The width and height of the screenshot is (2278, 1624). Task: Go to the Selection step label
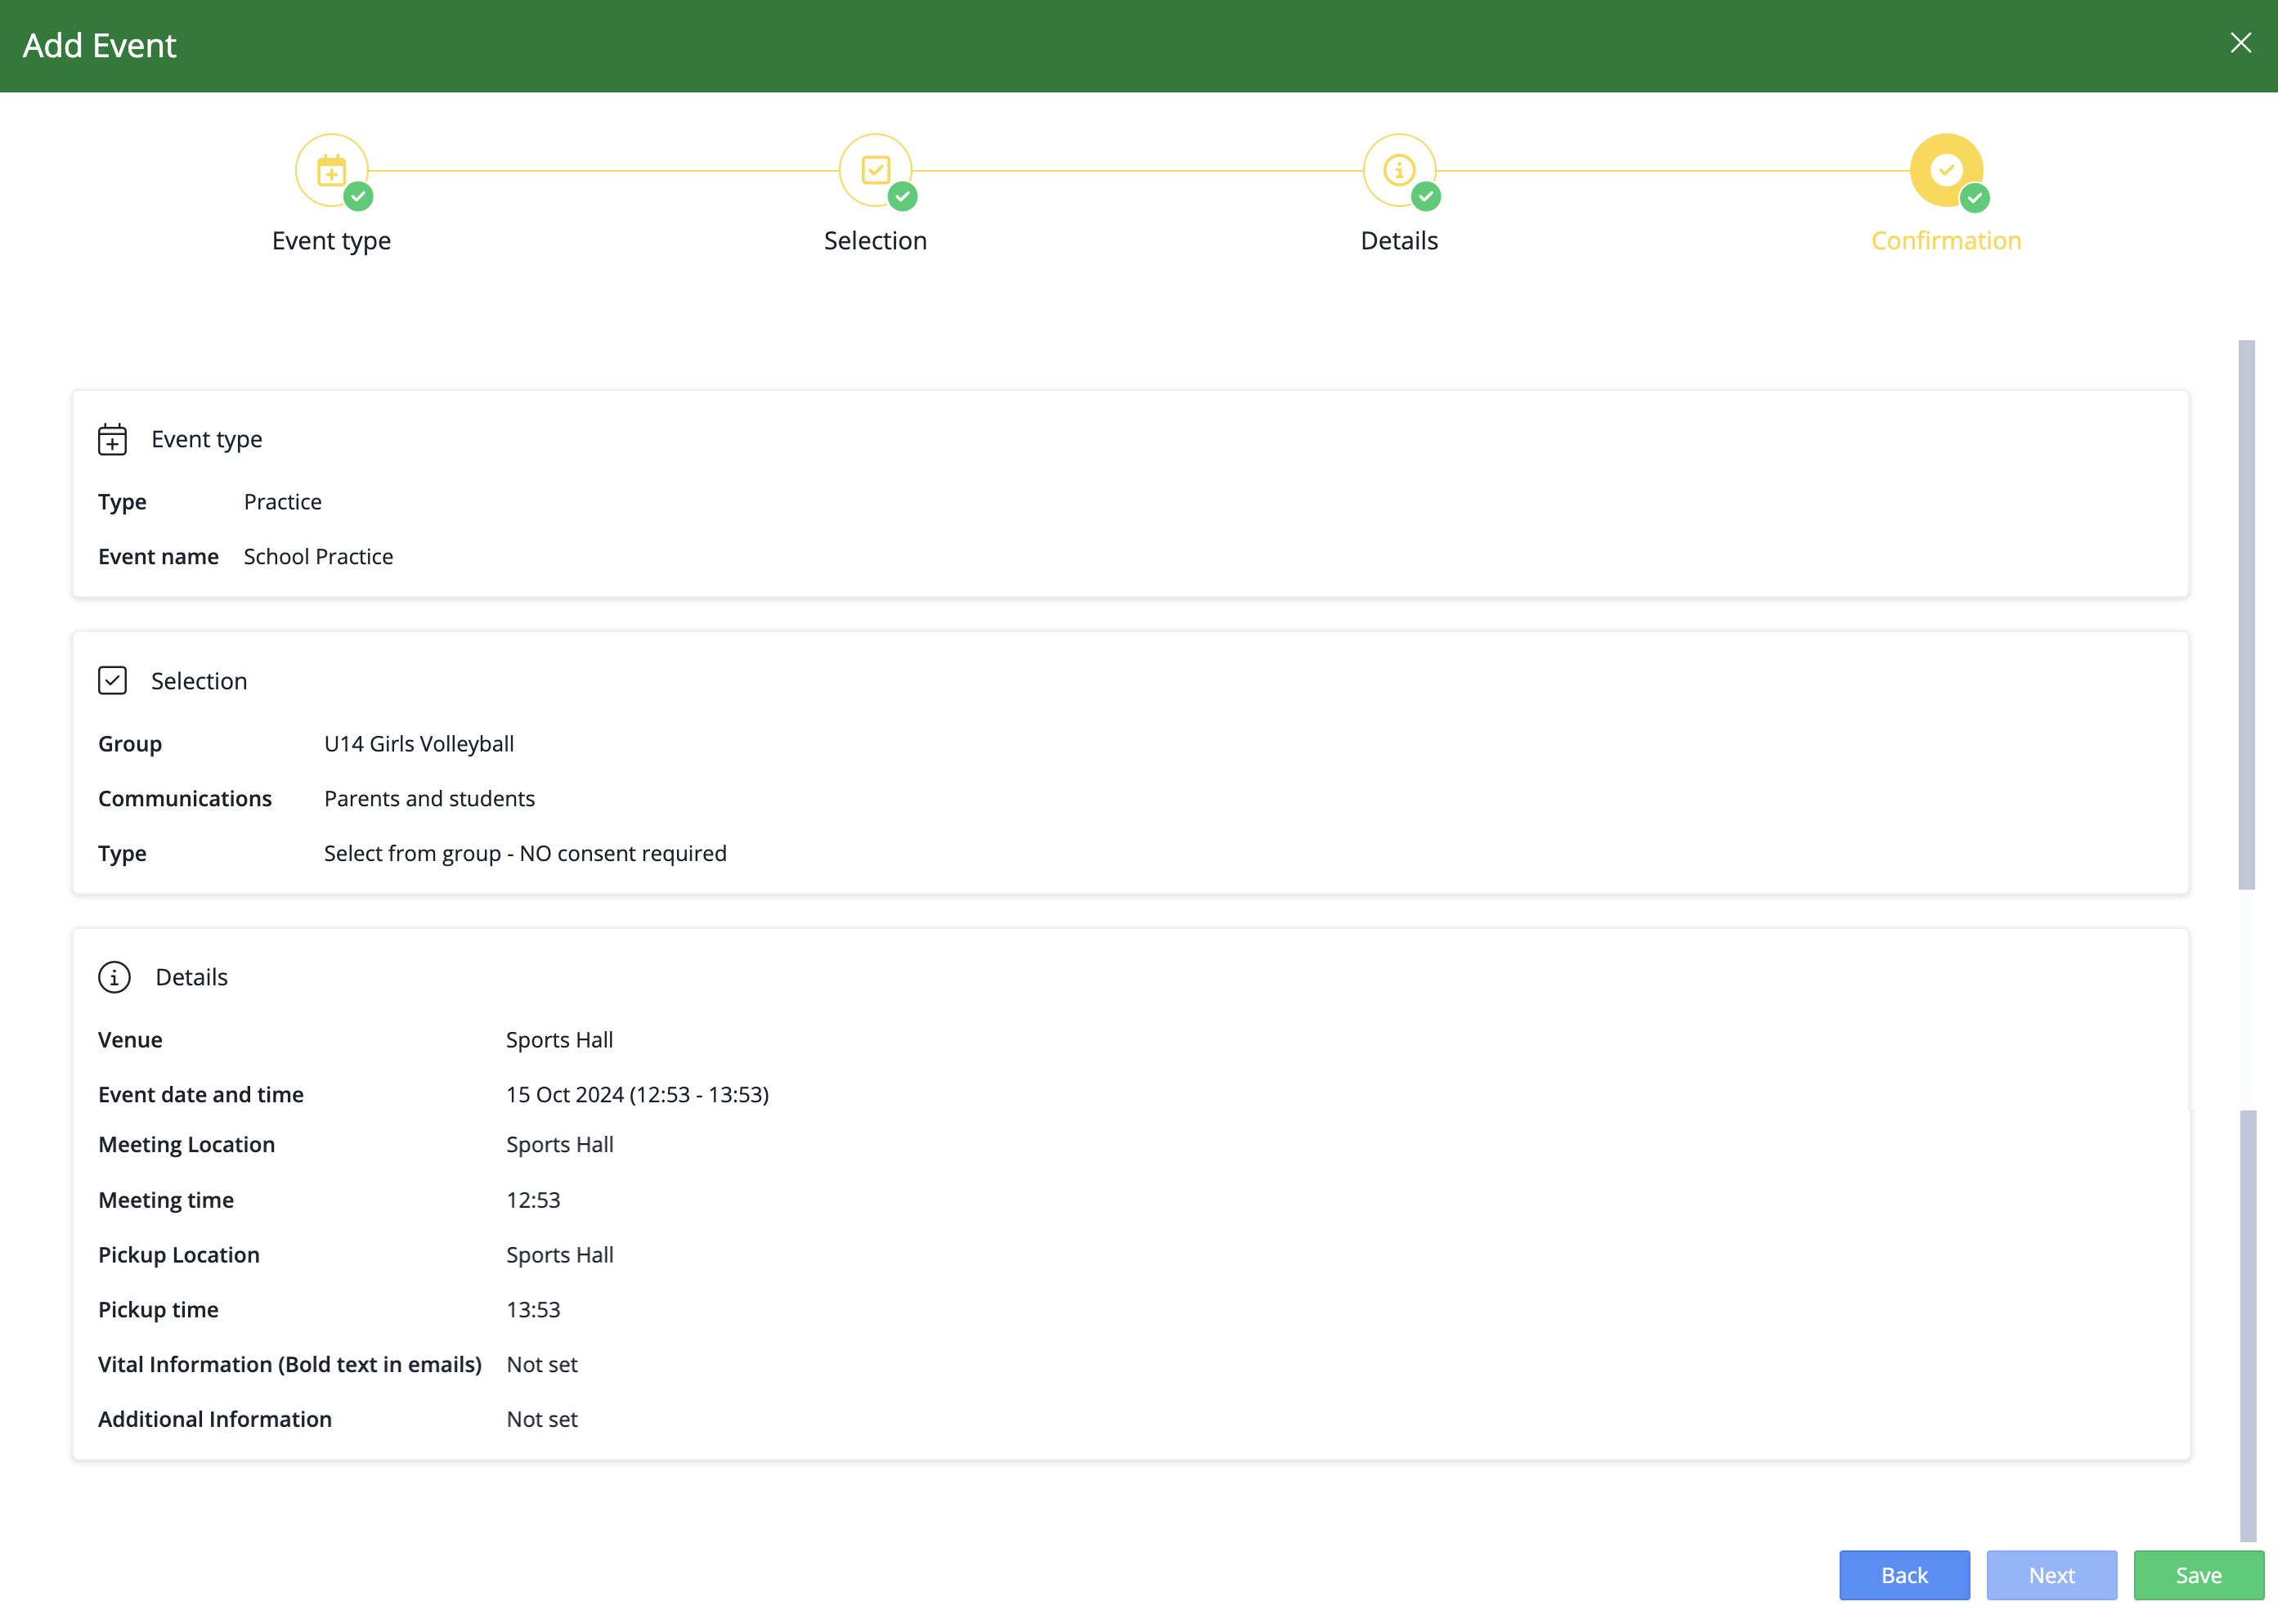point(875,241)
